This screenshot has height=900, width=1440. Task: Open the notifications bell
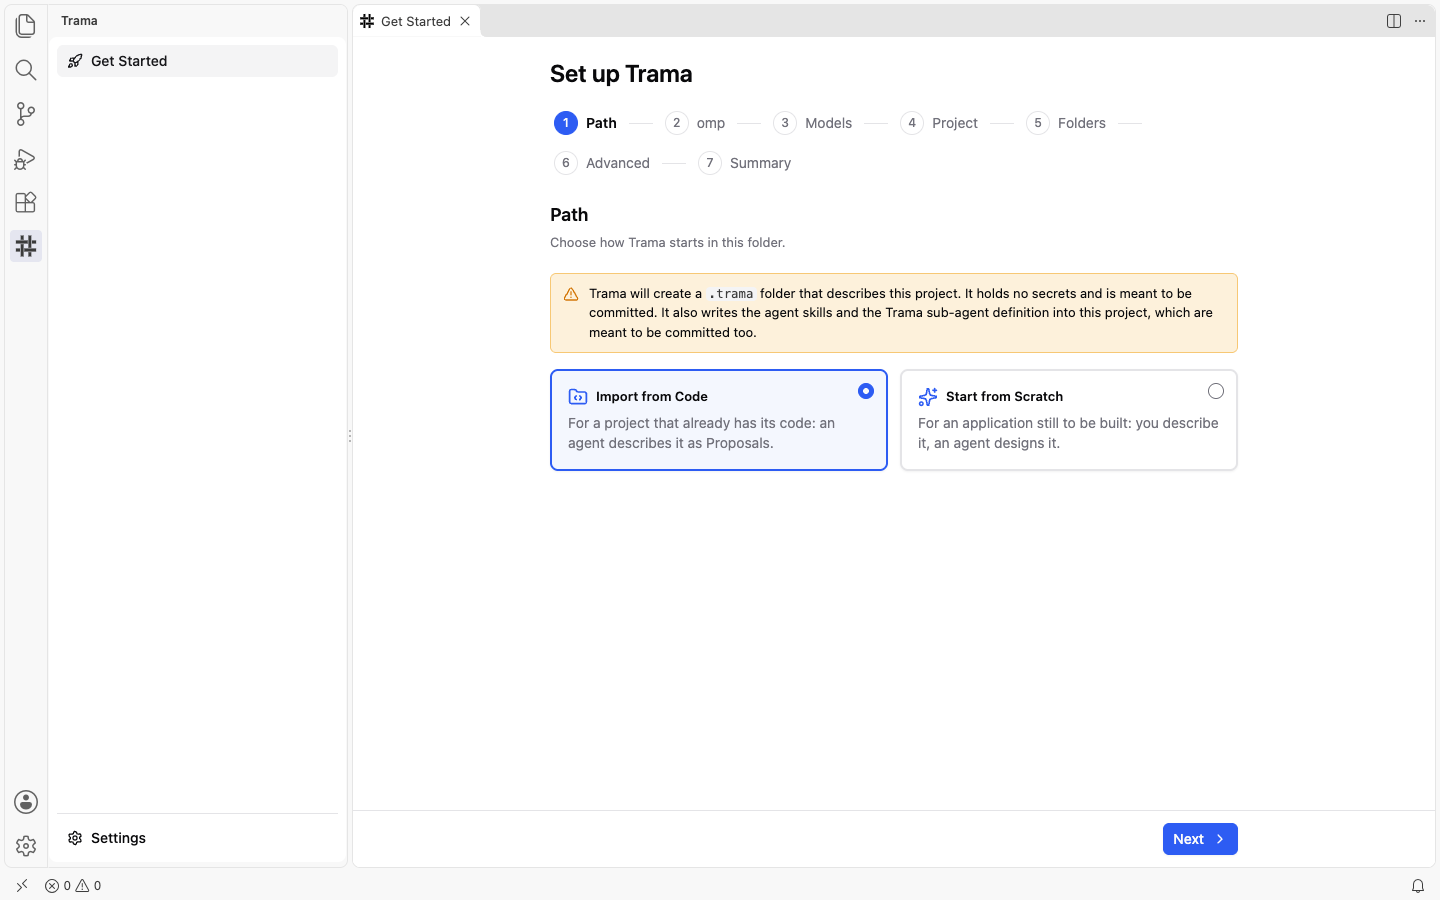(x=1418, y=885)
